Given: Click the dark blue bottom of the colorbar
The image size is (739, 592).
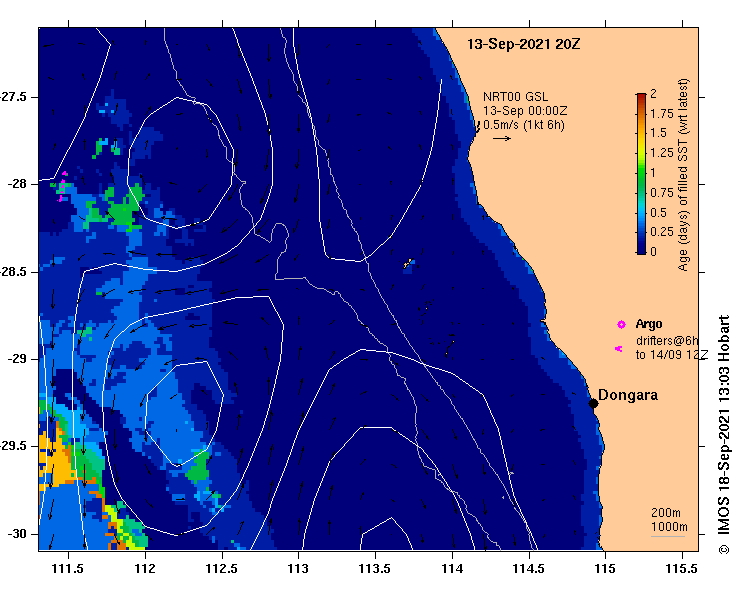Looking at the screenshot, I should coord(641,248).
